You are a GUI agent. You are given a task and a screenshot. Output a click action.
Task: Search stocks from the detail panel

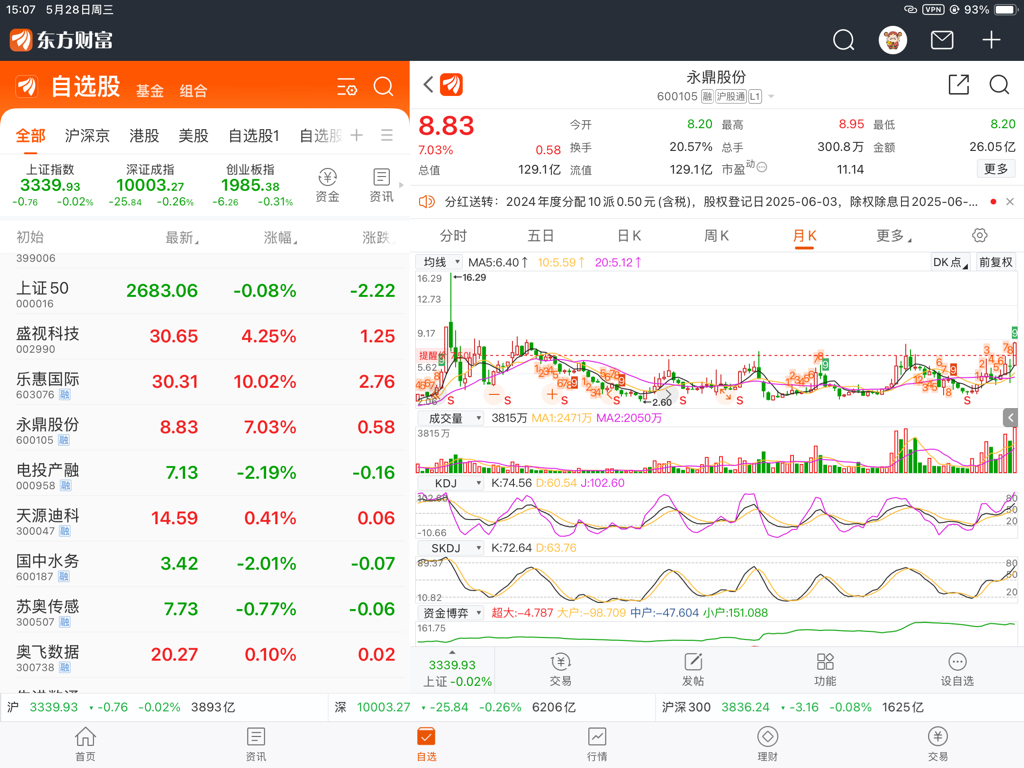pyautogui.click(x=999, y=84)
